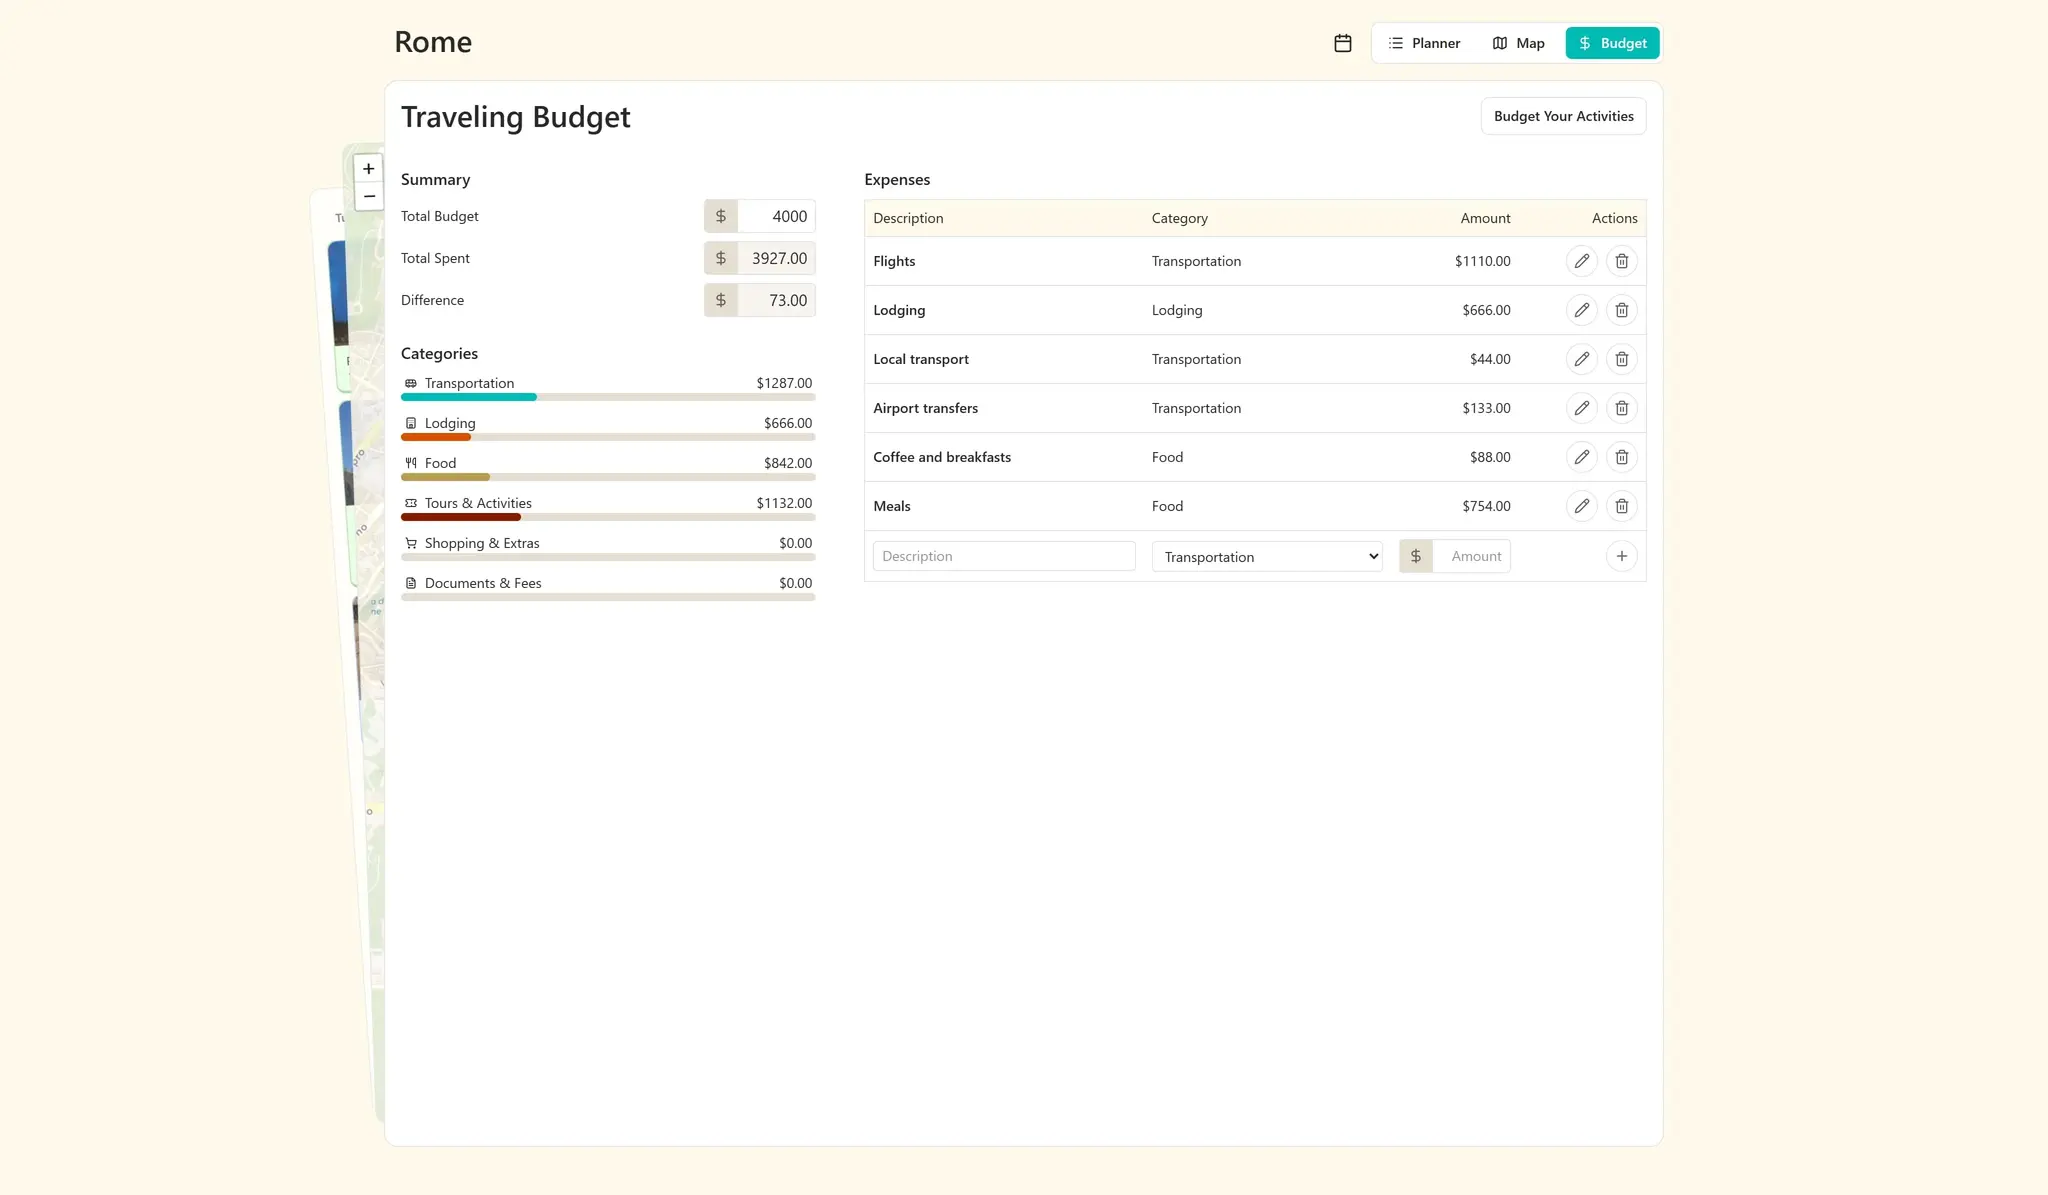The image size is (2048, 1195).
Task: Delete the Airport transfers expense
Action: pos(1621,408)
